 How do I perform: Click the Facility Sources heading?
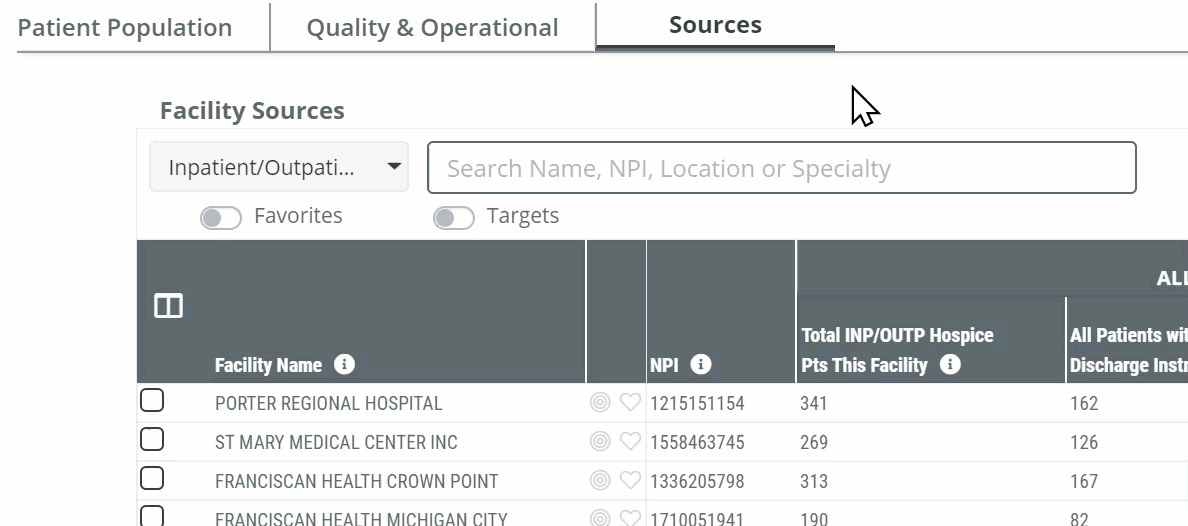pos(252,111)
